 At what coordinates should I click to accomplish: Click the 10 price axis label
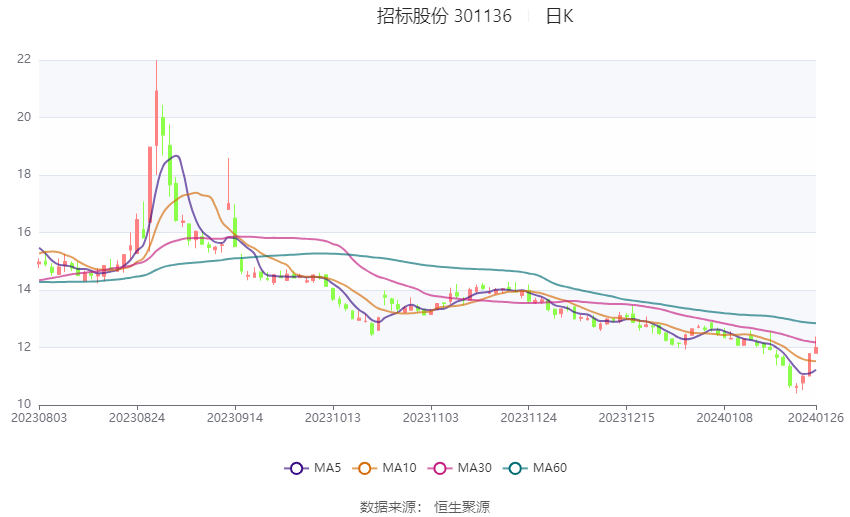point(24,404)
